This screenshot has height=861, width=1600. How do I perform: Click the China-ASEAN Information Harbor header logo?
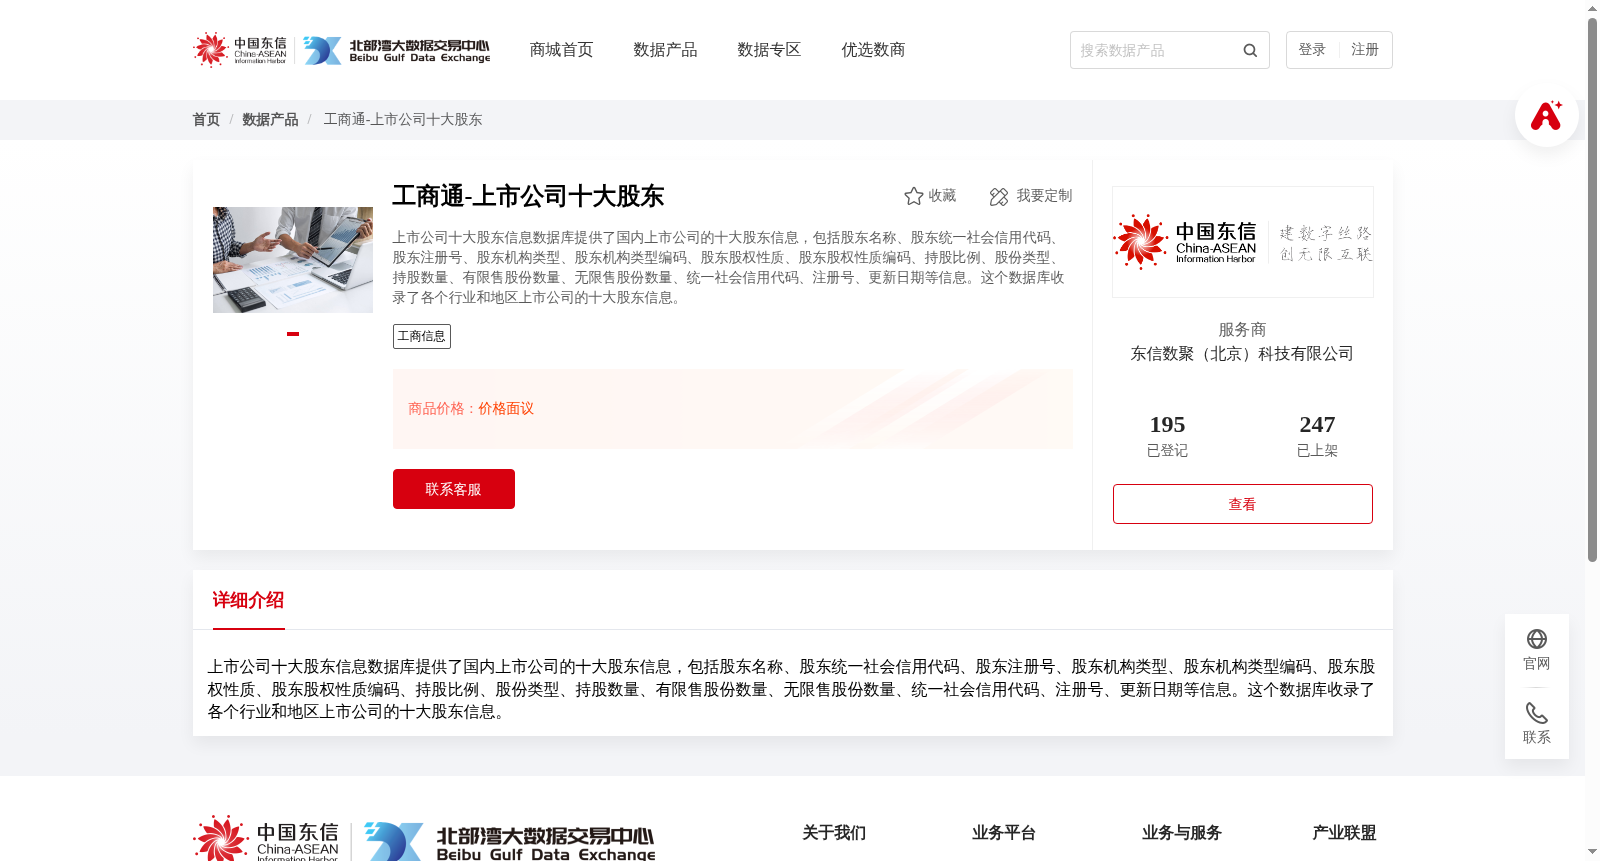240,50
